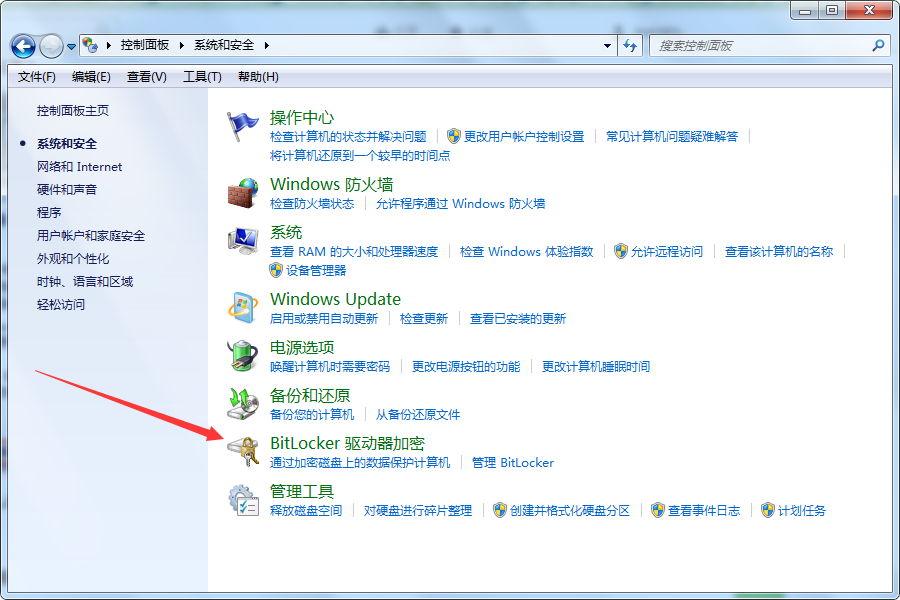The height and width of the screenshot is (600, 900).
Task: Expand the recent pages dropdown arrow
Action: pos(72,46)
